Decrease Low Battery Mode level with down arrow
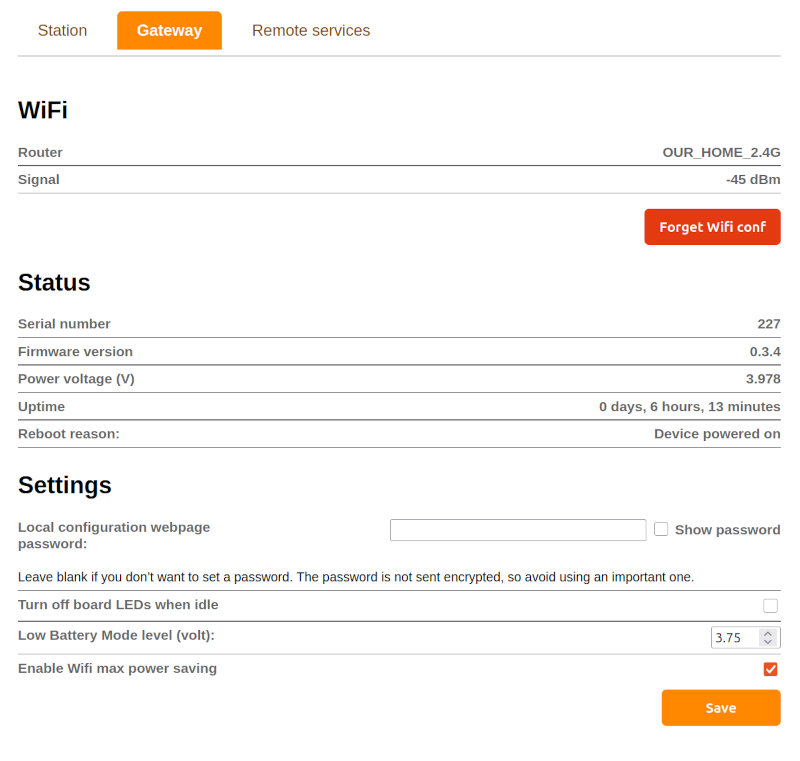This screenshot has height=761, width=800. [767, 642]
